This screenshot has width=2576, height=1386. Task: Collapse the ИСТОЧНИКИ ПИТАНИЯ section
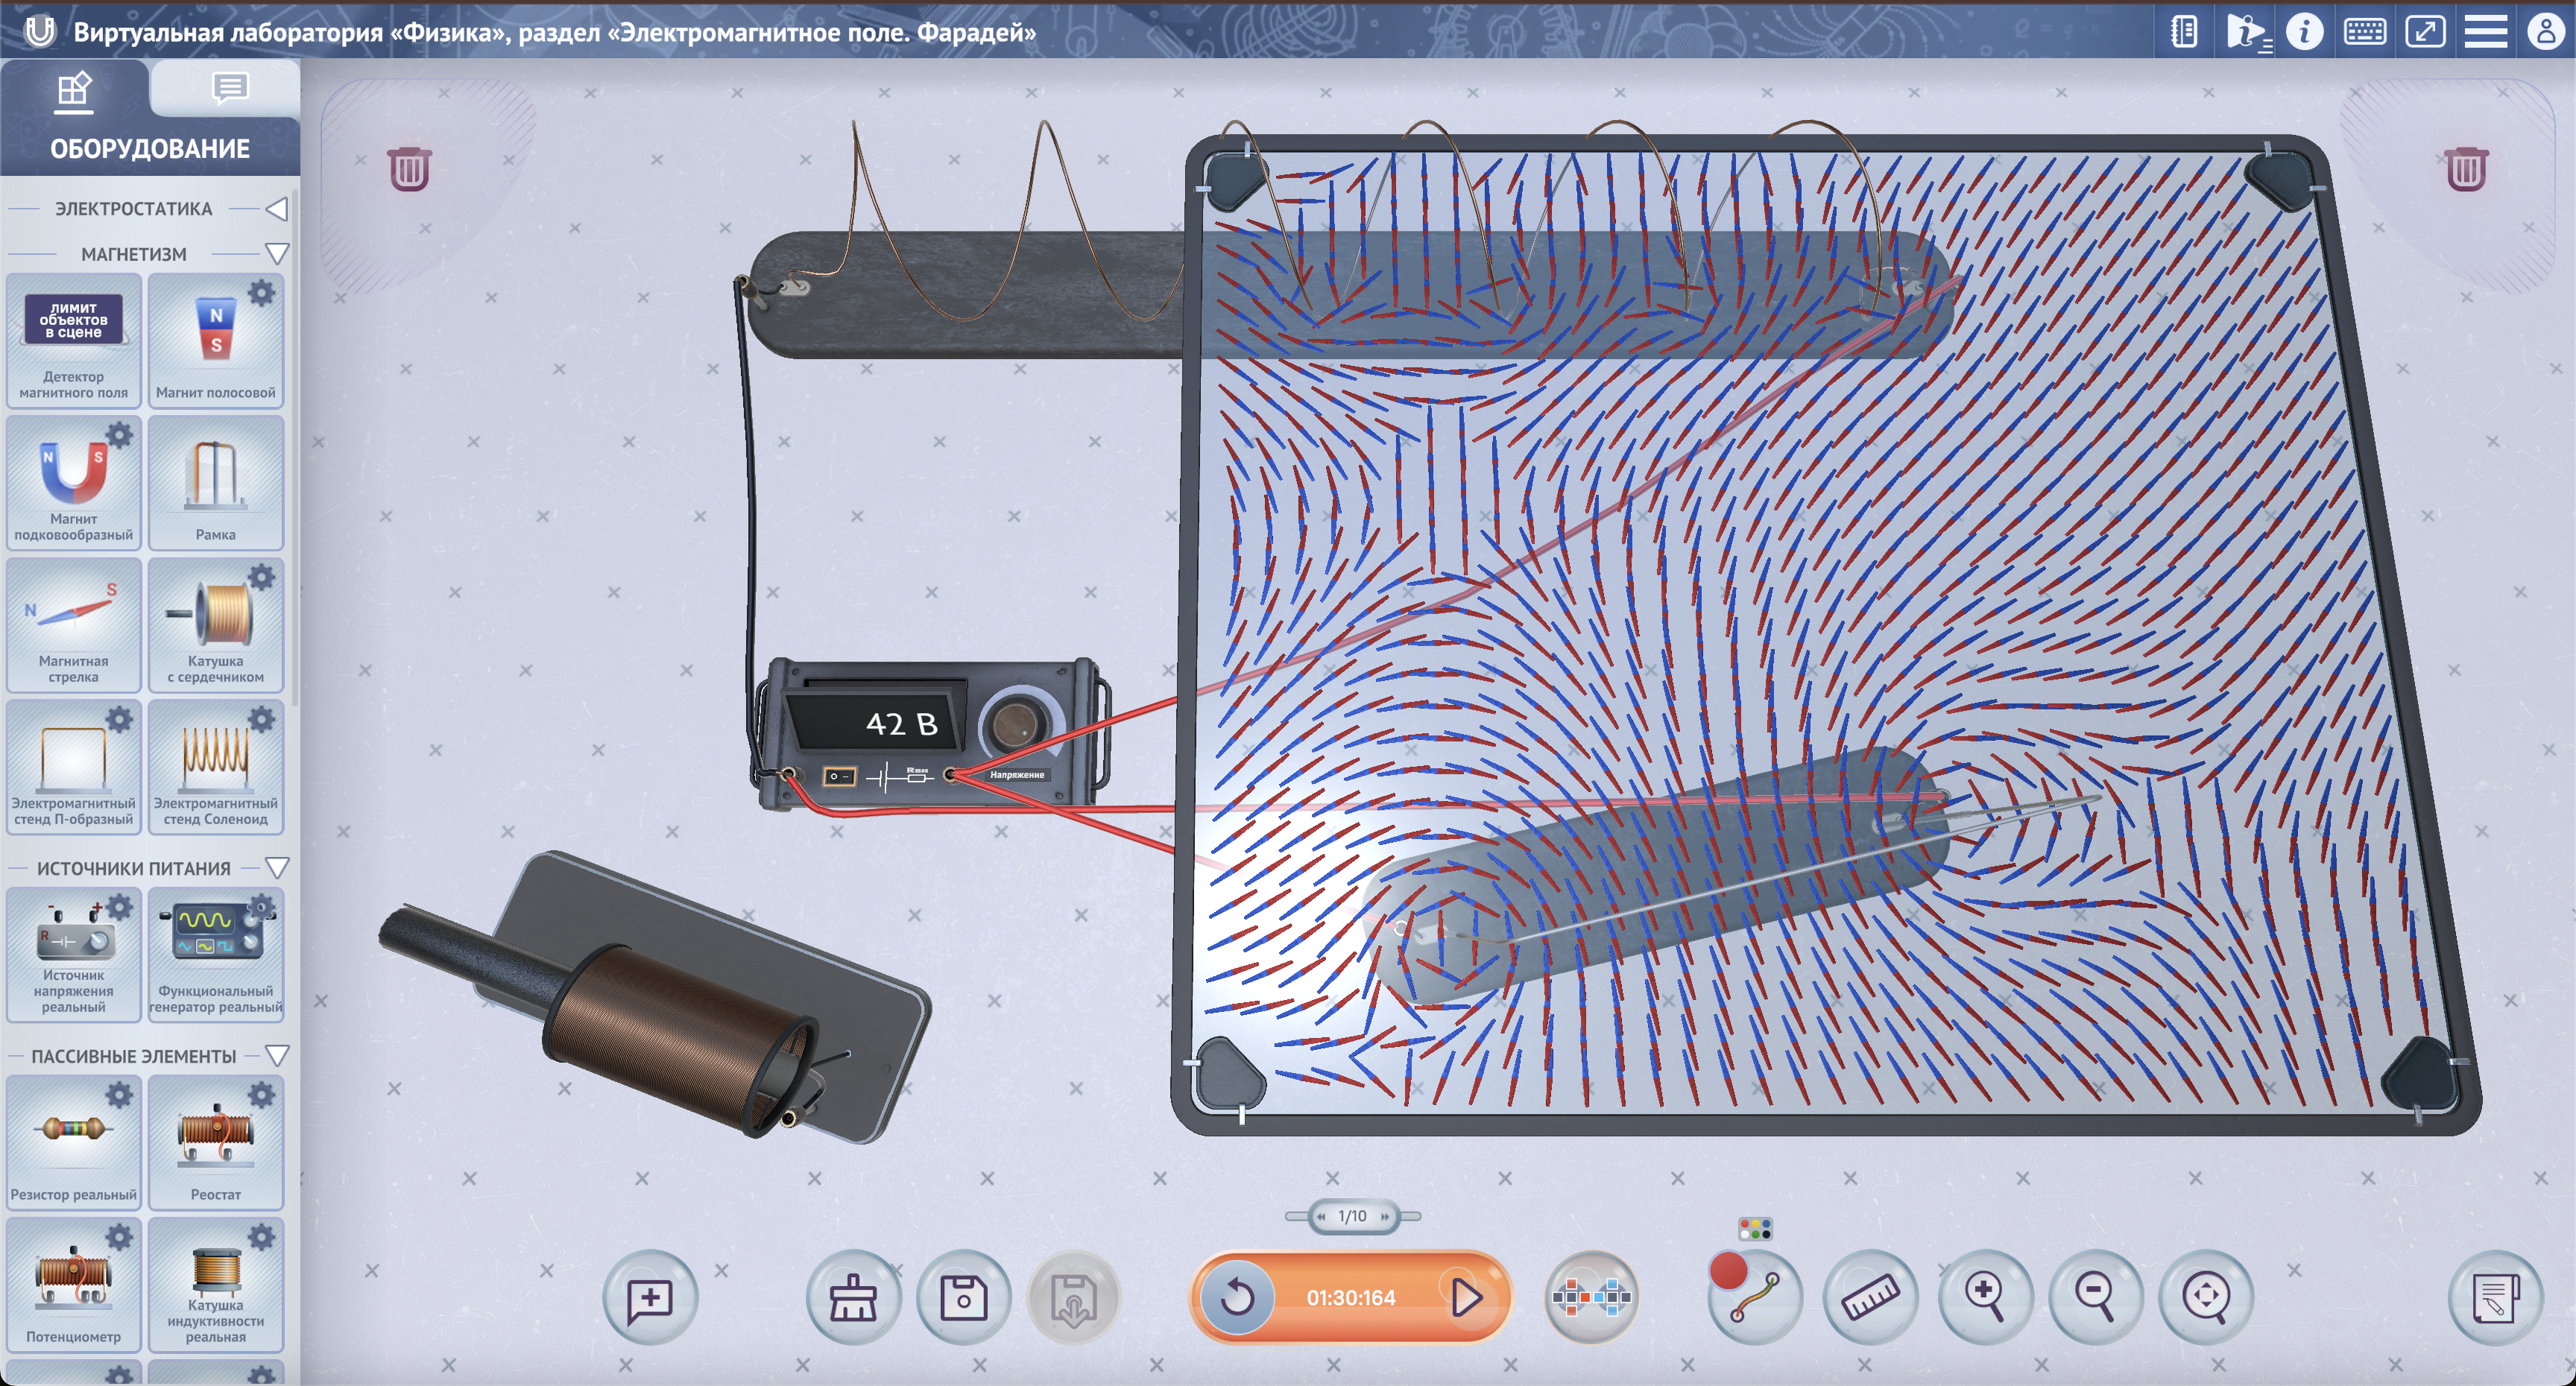click(277, 868)
